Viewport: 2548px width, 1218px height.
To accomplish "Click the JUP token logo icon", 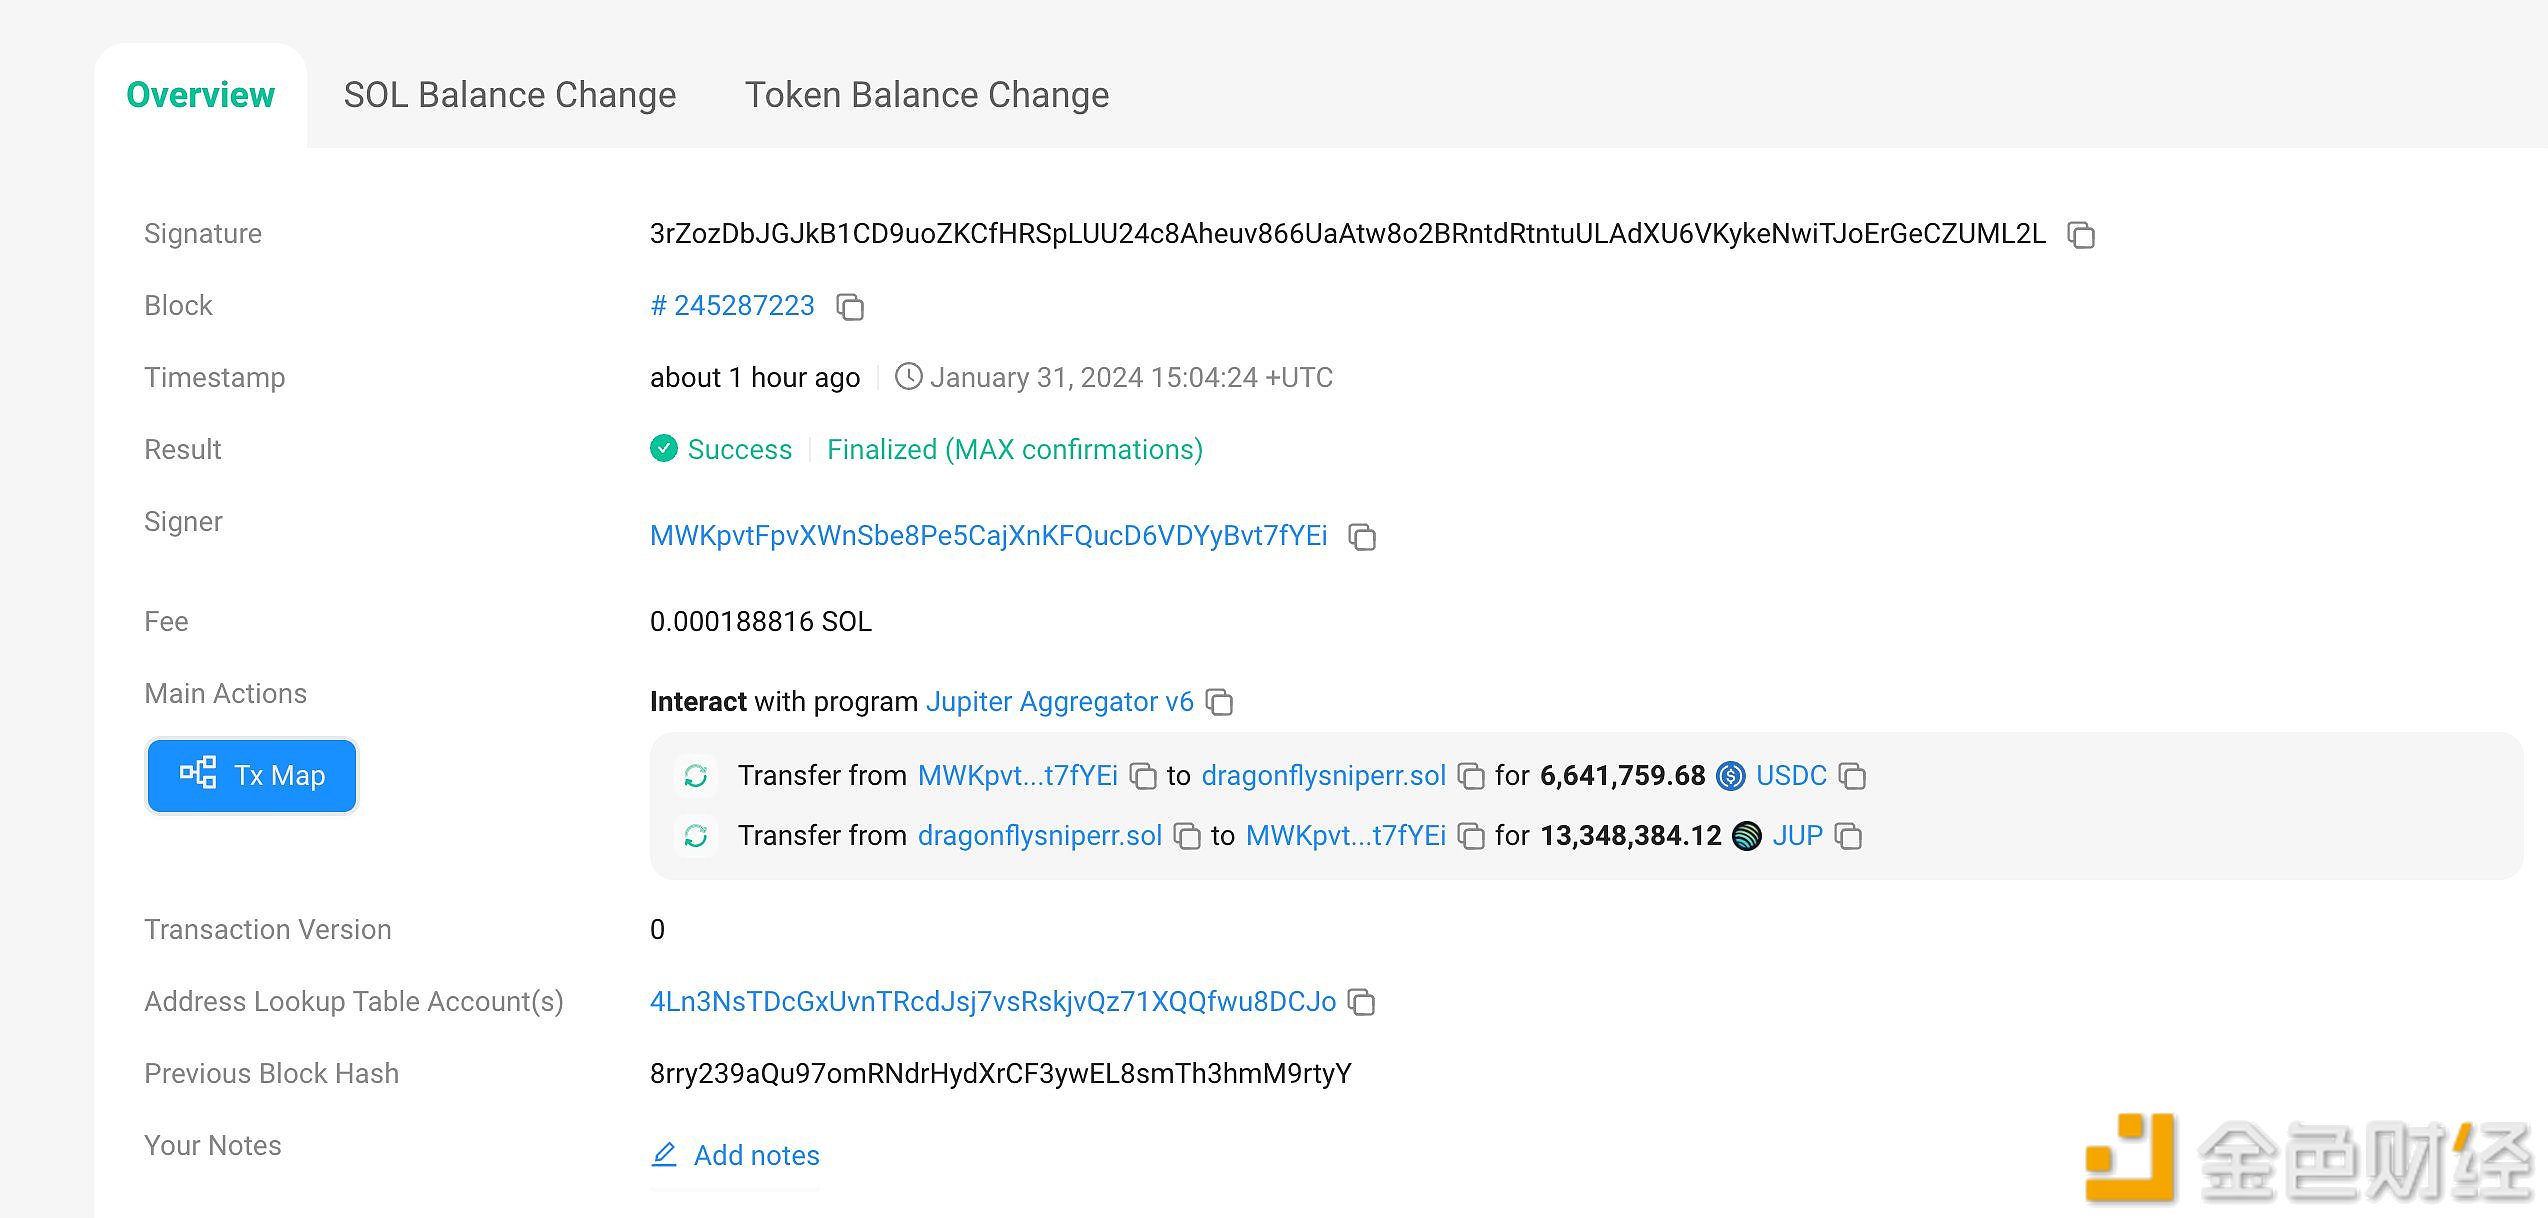I will pyautogui.click(x=1746, y=836).
